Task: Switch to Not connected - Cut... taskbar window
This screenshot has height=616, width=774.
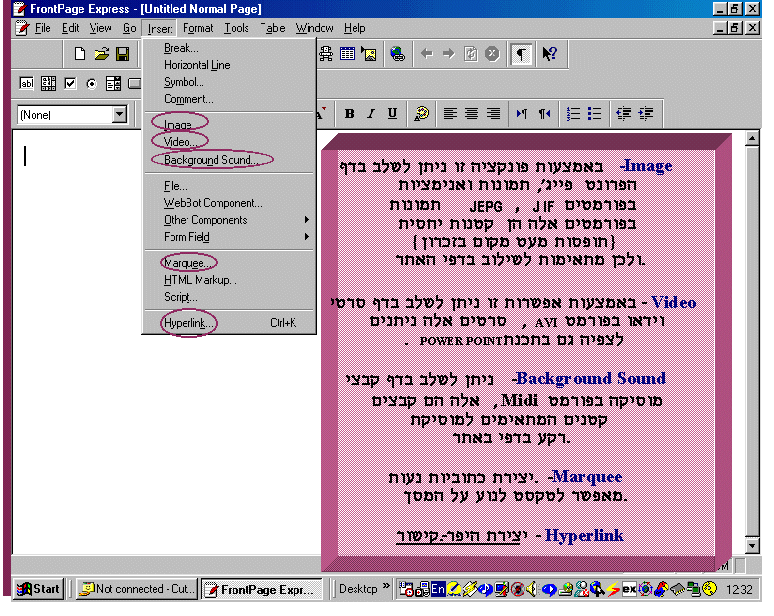Action: 136,589
